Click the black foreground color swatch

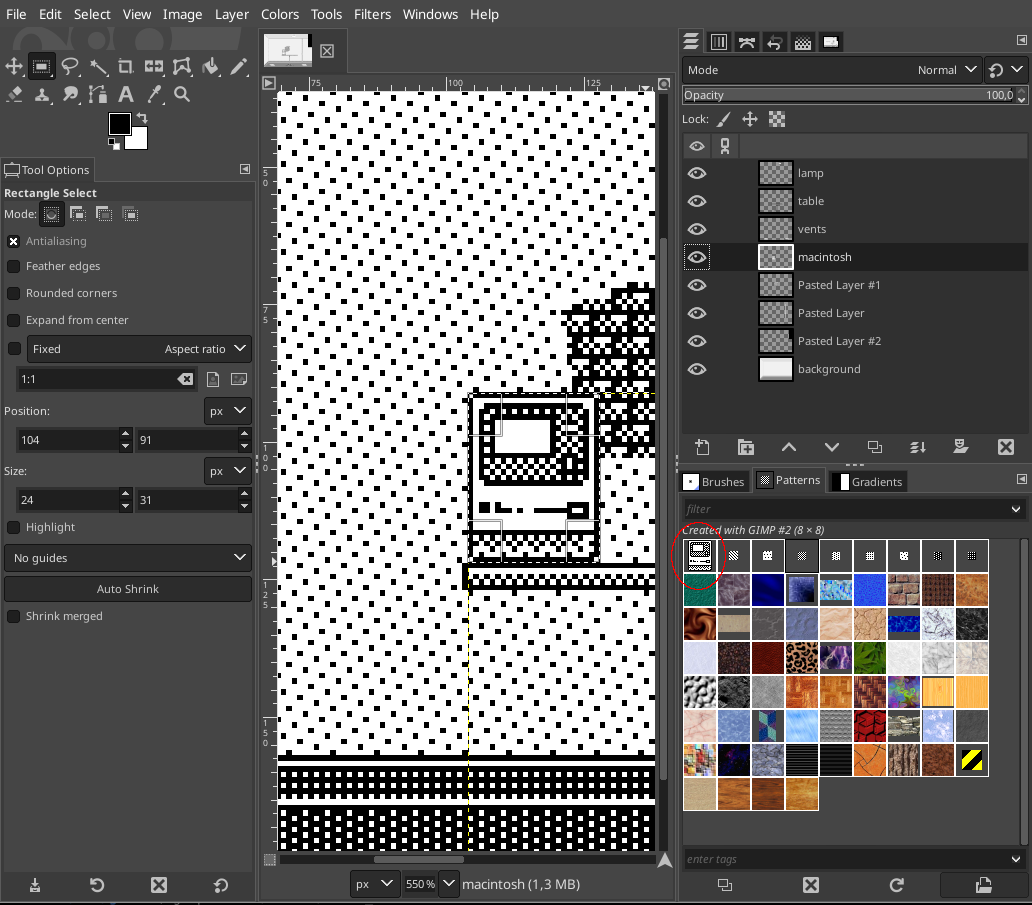pos(118,123)
